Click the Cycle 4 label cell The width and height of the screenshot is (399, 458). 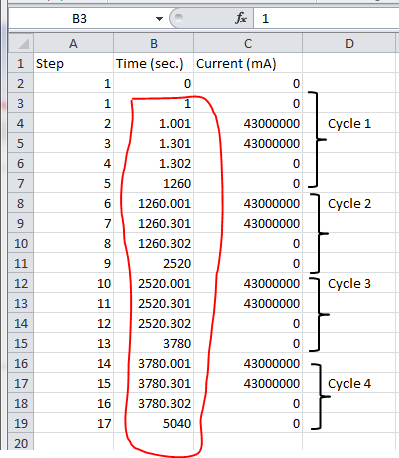(349, 383)
